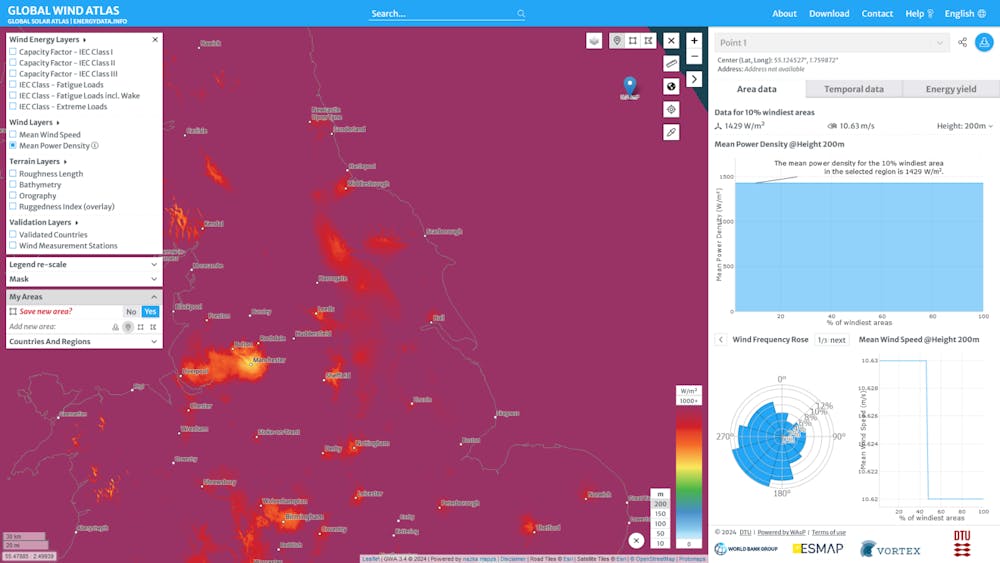Viewport: 1000px width, 563px height.
Task: Open the Height: 200m dropdown
Action: 964,126
